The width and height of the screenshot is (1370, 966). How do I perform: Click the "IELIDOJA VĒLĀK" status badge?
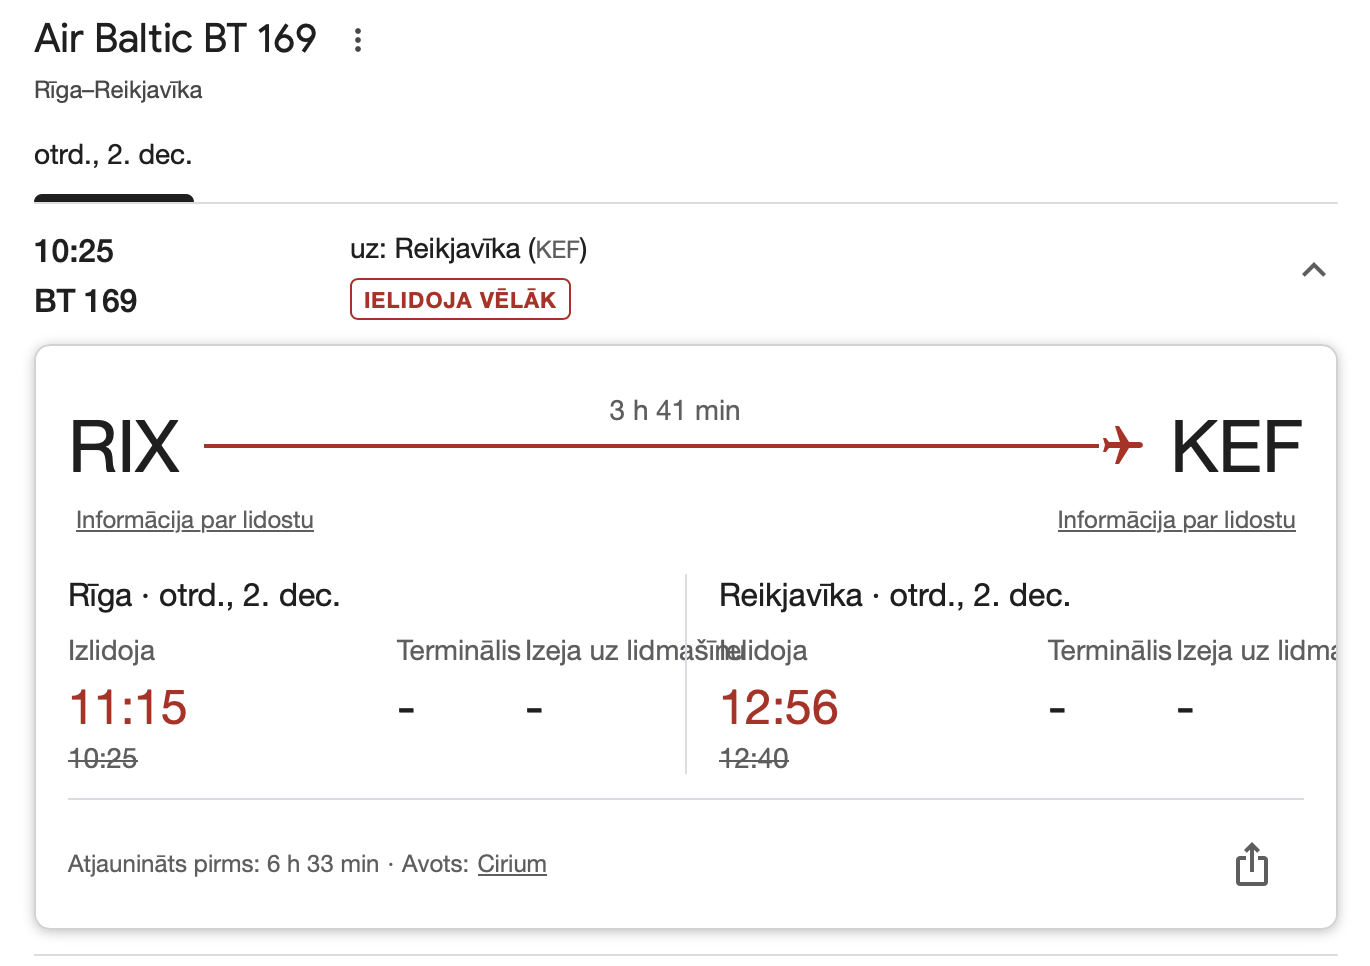click(460, 300)
